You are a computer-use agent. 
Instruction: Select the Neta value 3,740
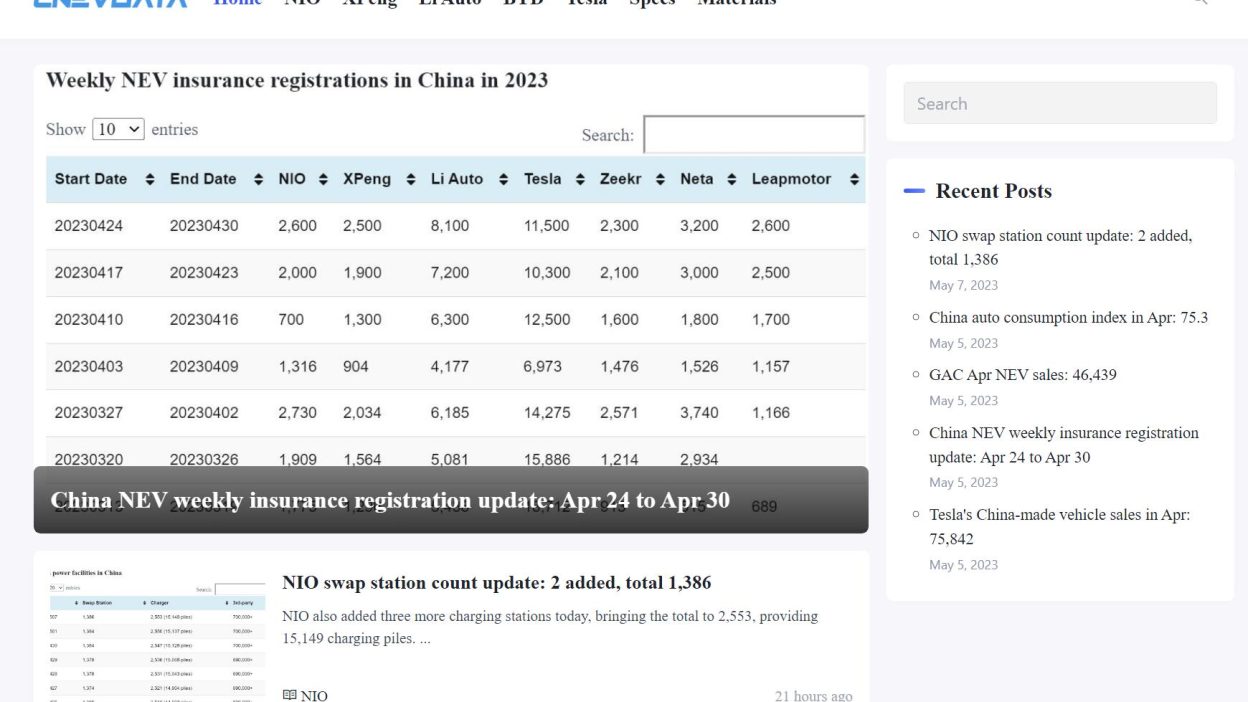pyautogui.click(x=699, y=412)
